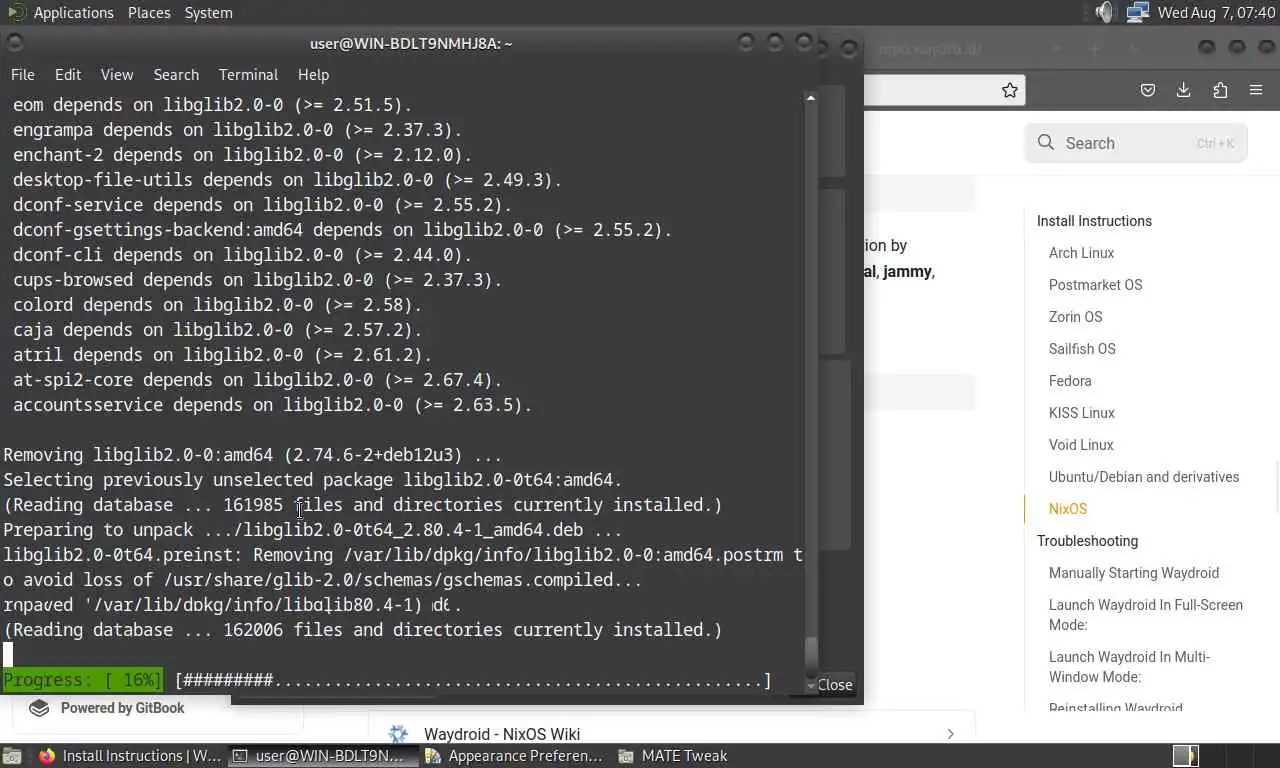Screen dimensions: 1280x768
Task: Open the Ubuntu/Debian and derivatives link
Action: pos(1144,477)
